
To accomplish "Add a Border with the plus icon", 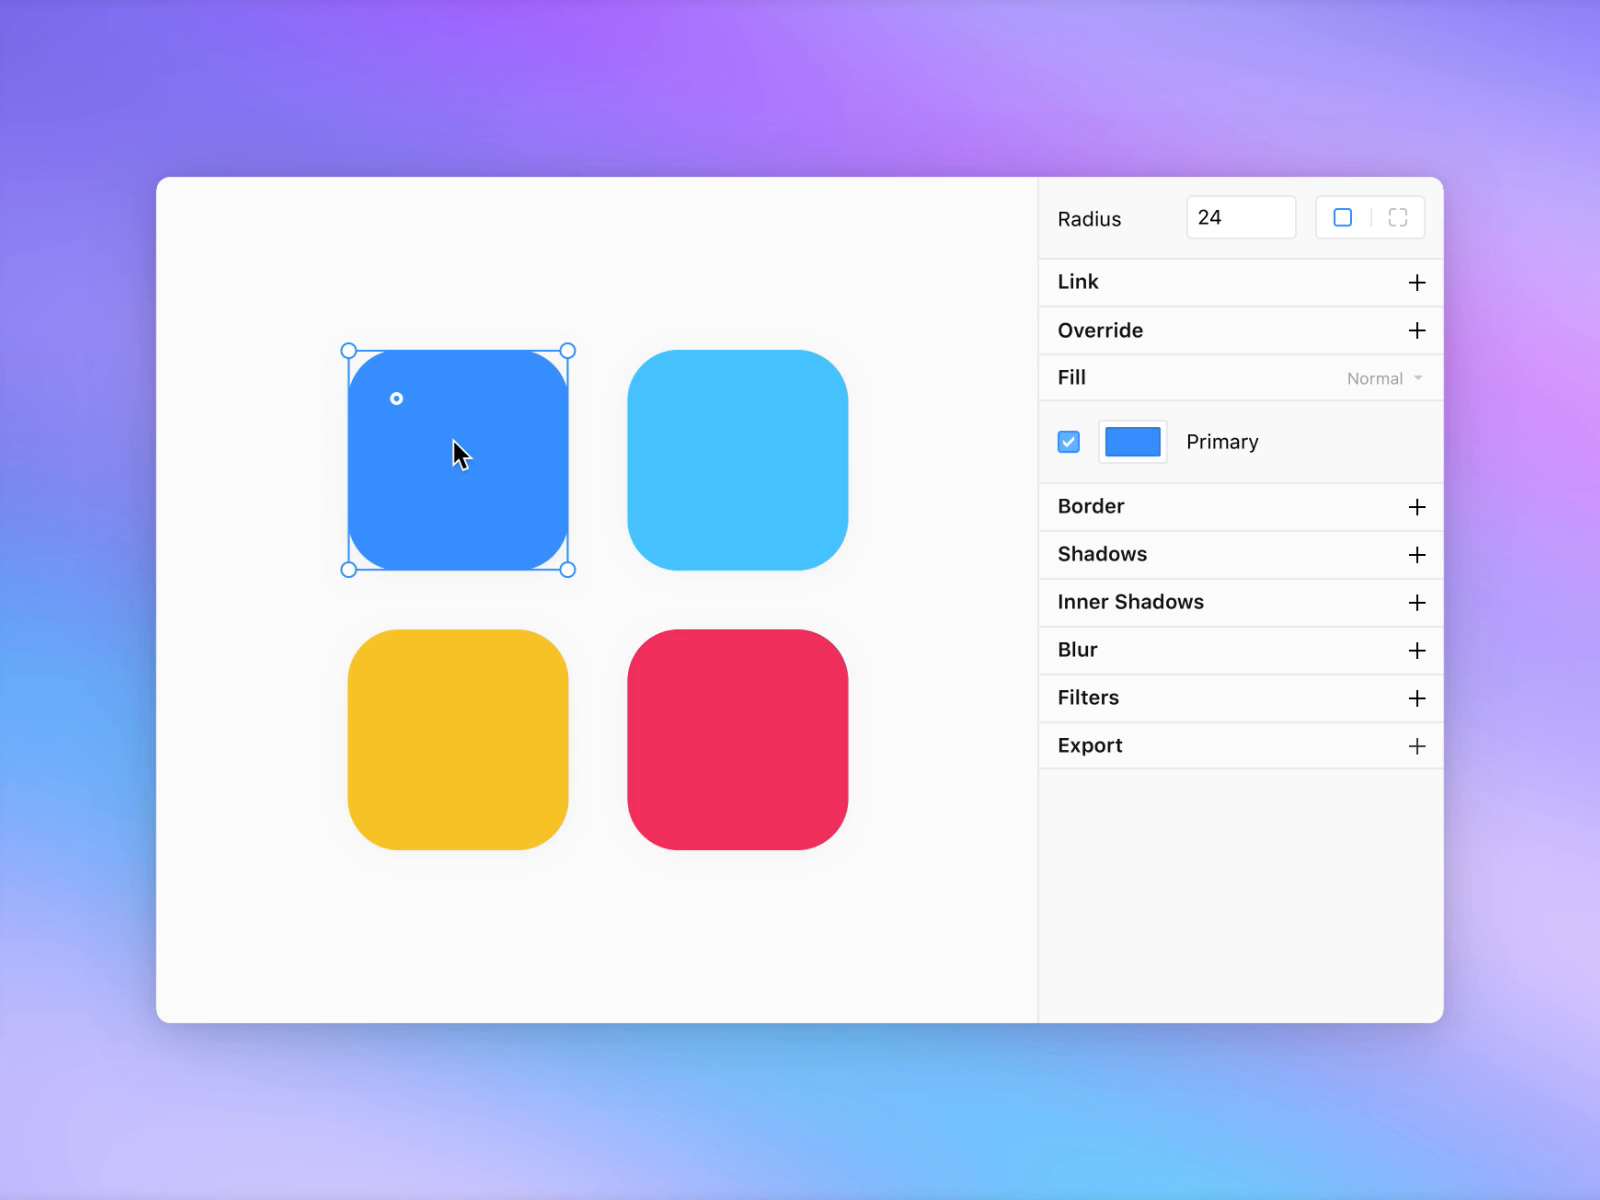I will pyautogui.click(x=1417, y=506).
